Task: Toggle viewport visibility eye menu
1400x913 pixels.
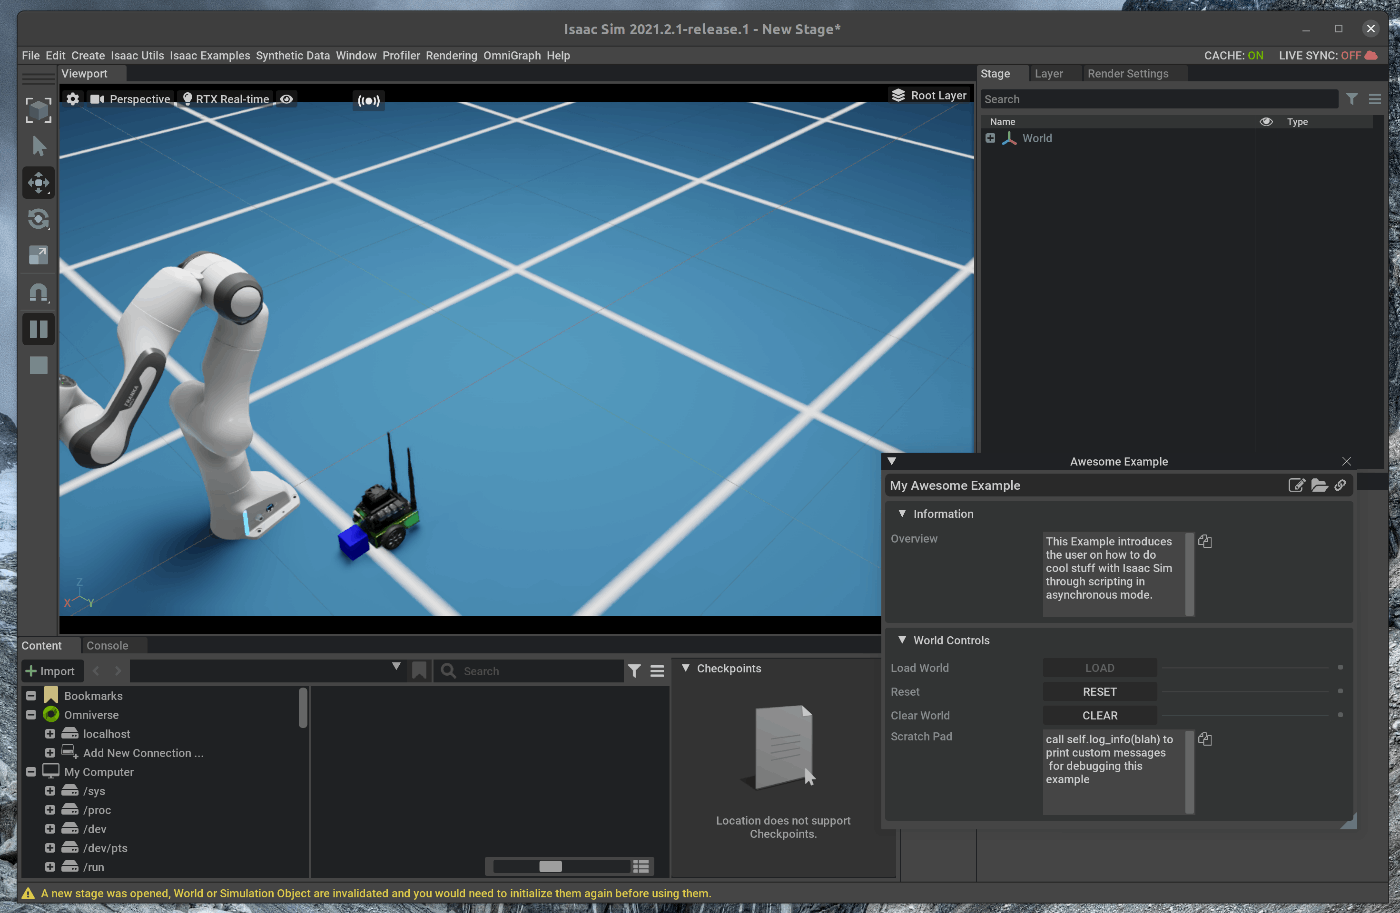Action: [286, 99]
